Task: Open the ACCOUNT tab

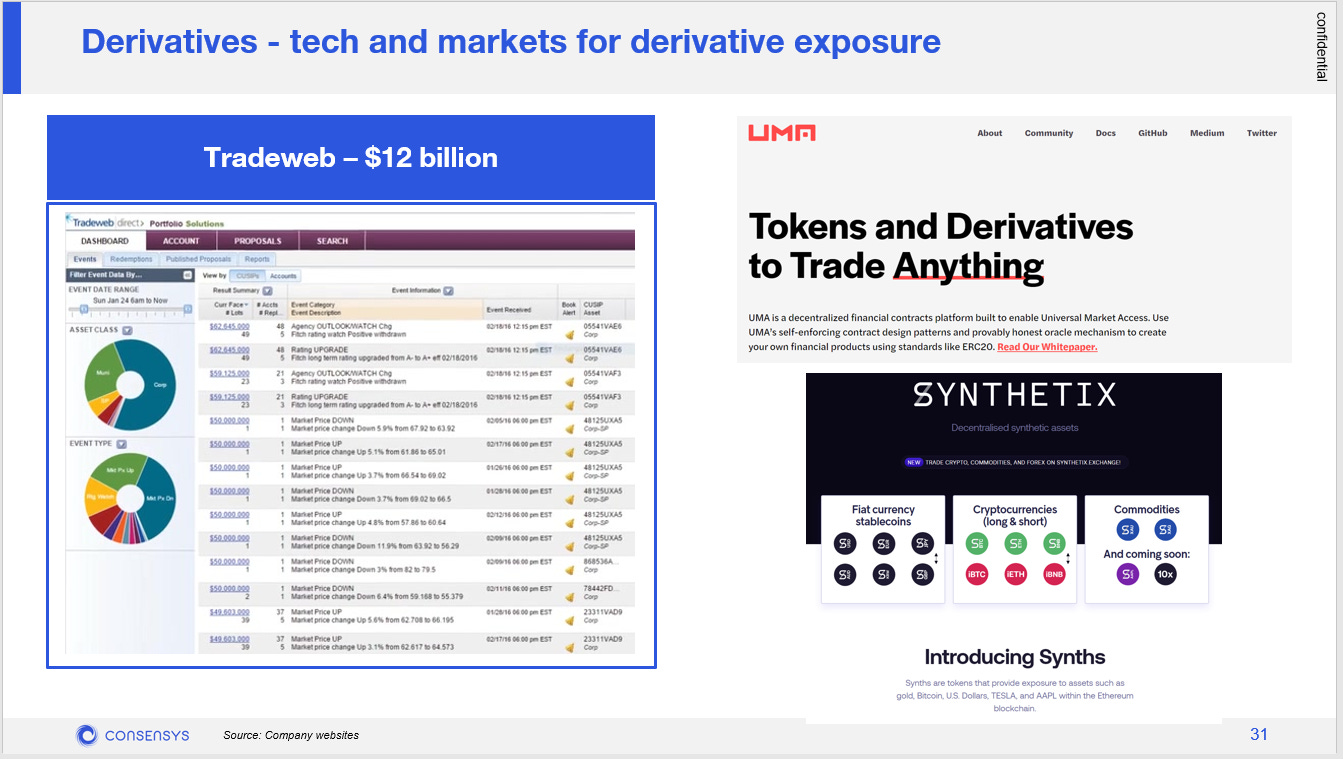Action: pyautogui.click(x=182, y=241)
